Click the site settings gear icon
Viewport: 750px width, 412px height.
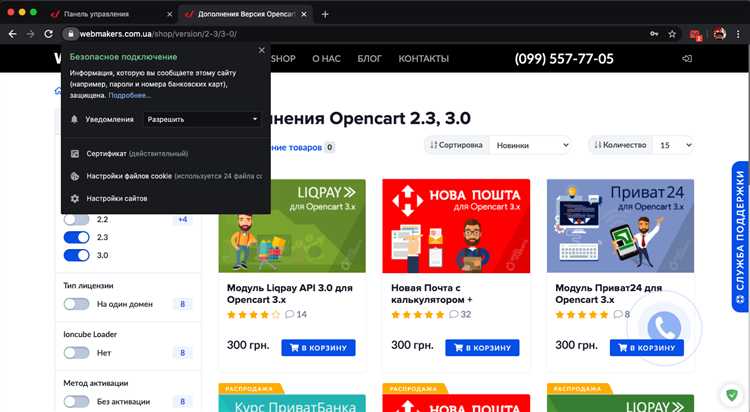click(75, 198)
